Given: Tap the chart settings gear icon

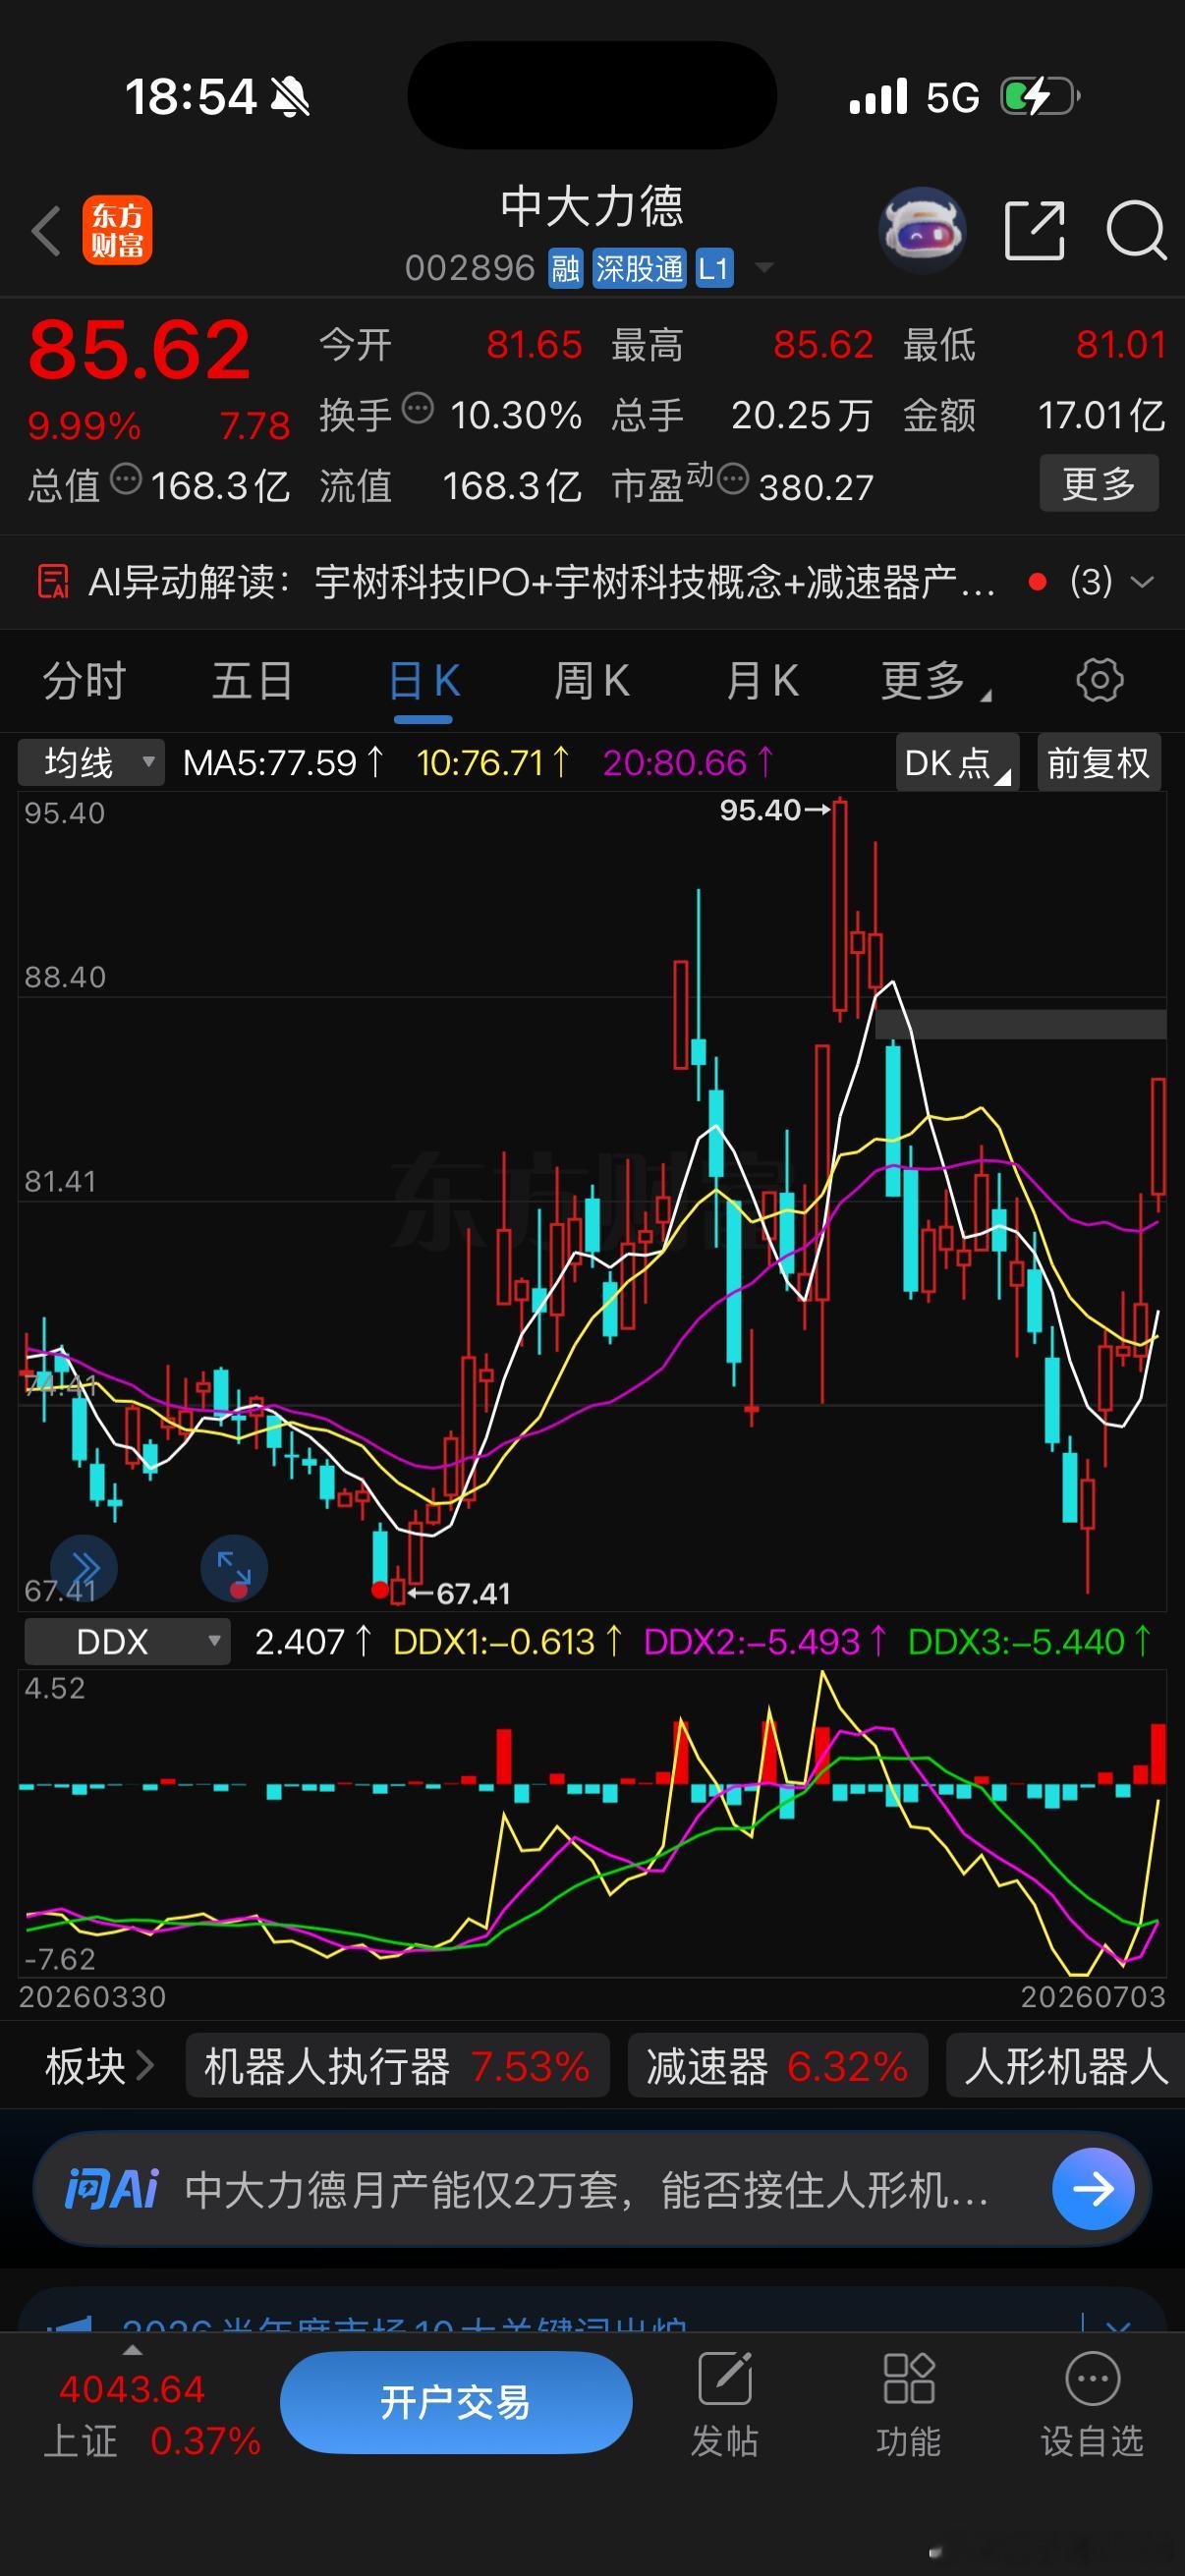Looking at the screenshot, I should pyautogui.click(x=1099, y=680).
